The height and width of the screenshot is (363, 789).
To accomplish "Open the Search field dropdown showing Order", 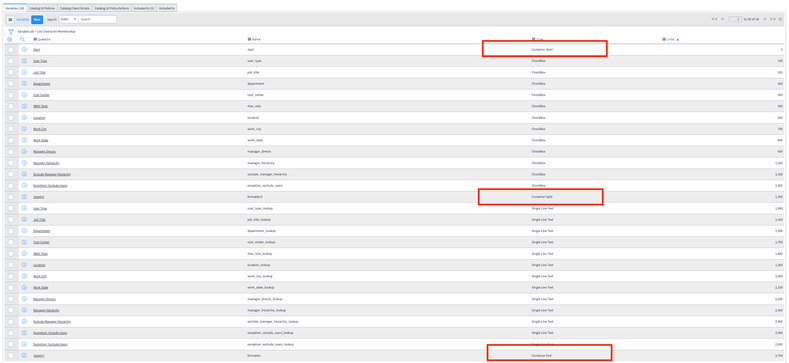I will point(68,19).
